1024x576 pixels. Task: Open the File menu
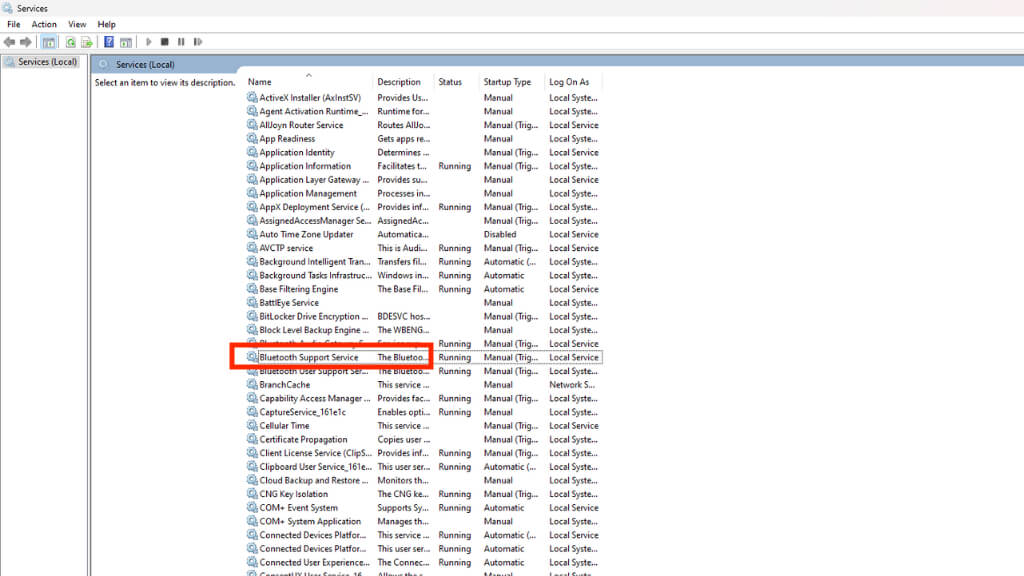[x=14, y=24]
